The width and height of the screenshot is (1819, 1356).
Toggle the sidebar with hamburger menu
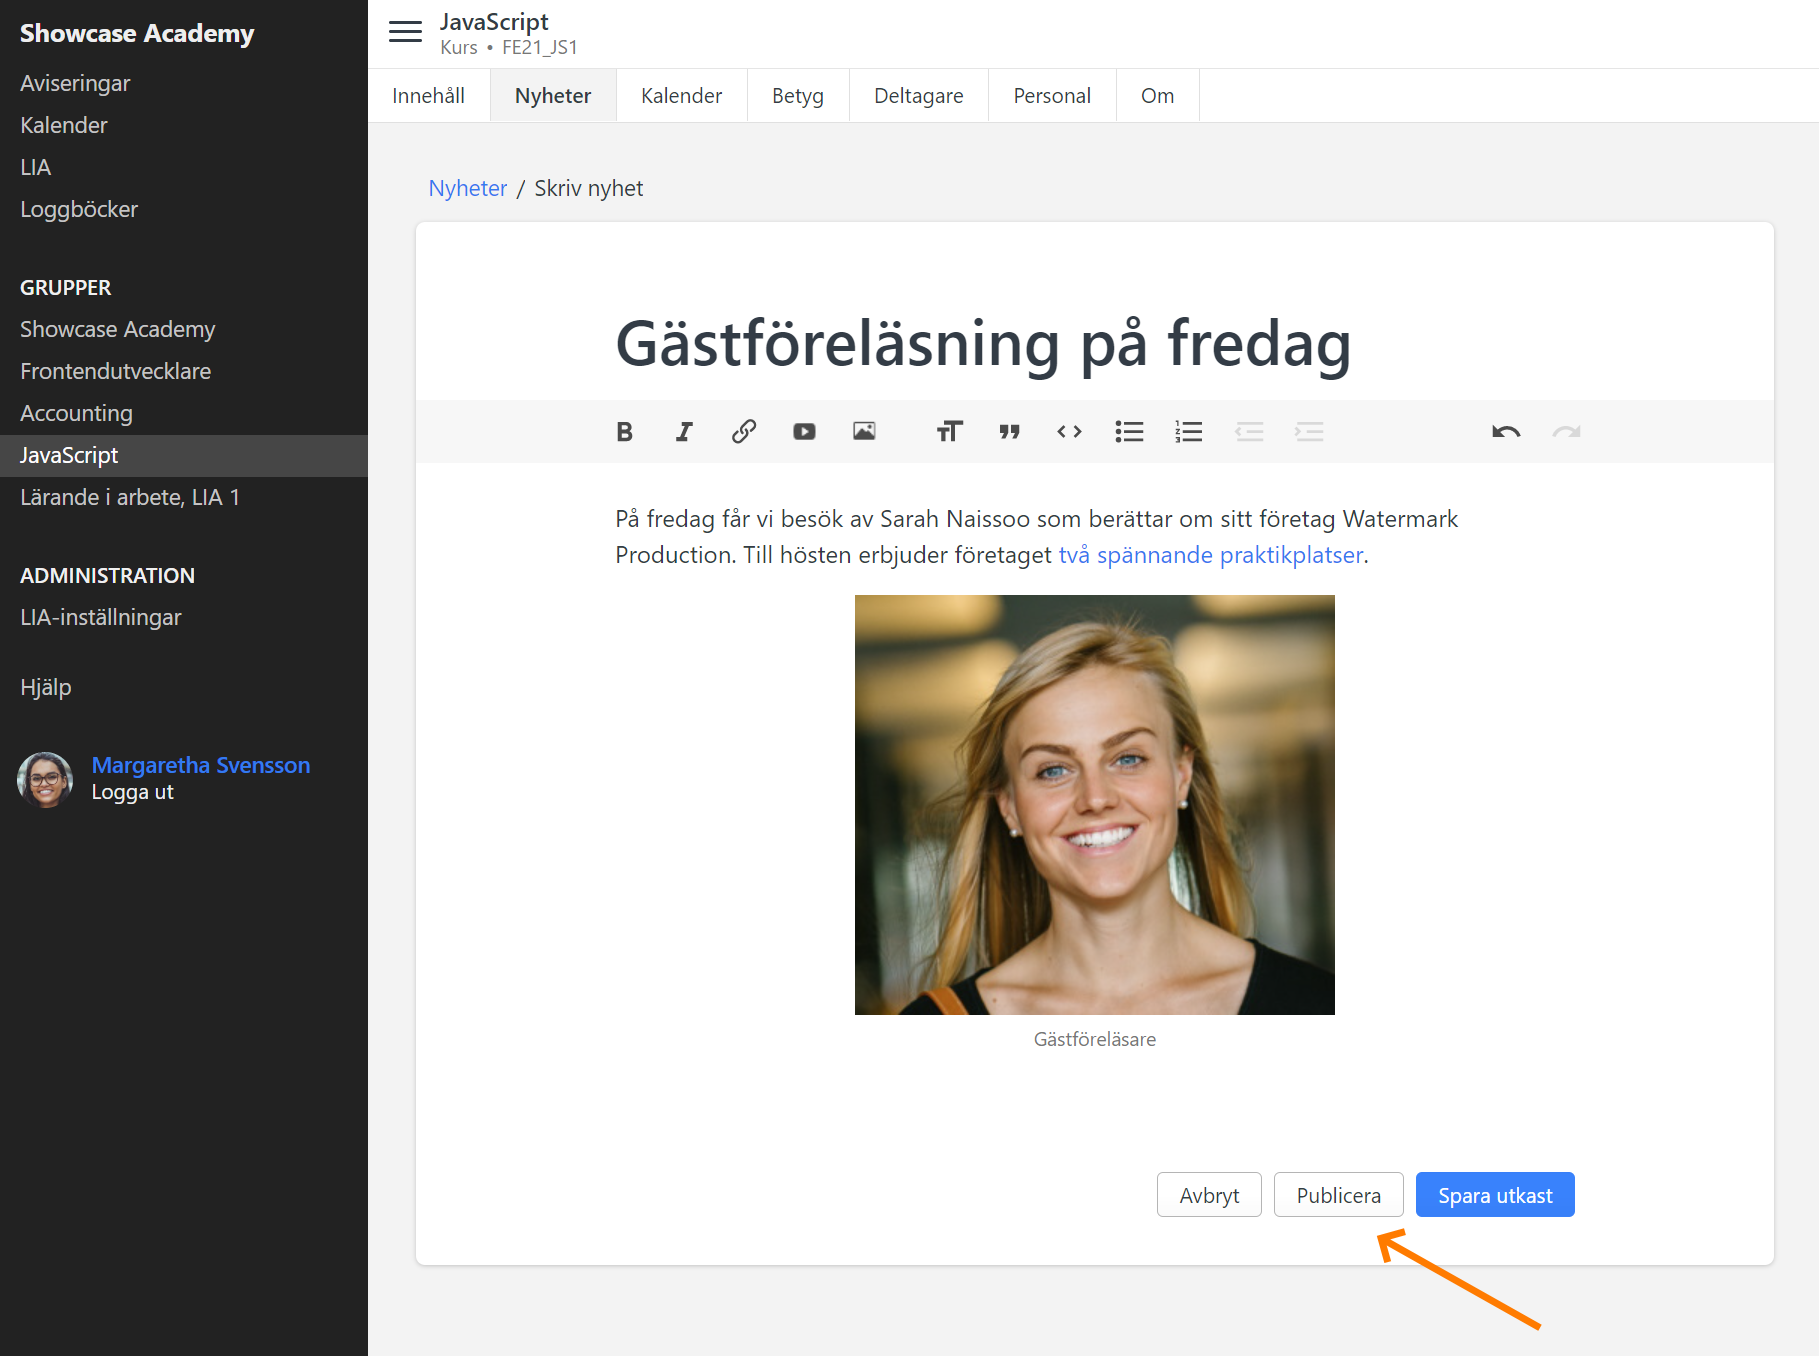405,32
